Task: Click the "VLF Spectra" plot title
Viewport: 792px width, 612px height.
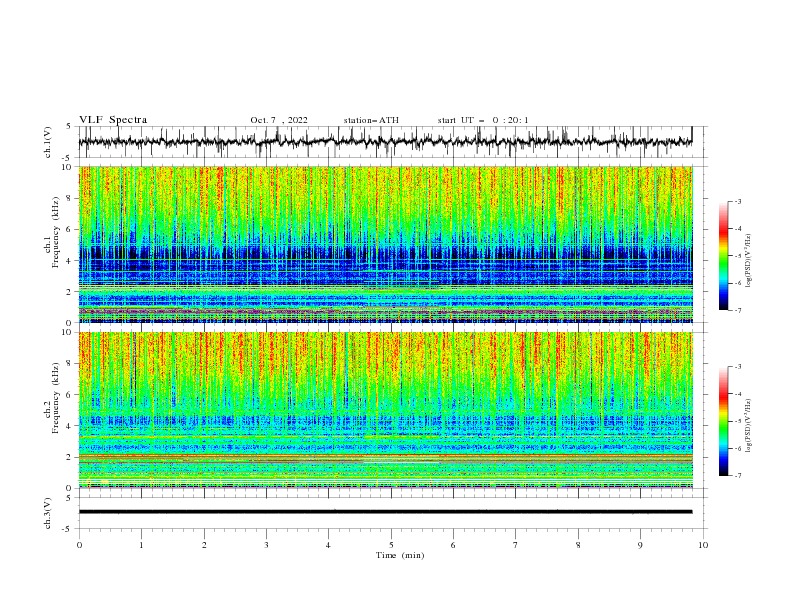Action: tap(113, 120)
